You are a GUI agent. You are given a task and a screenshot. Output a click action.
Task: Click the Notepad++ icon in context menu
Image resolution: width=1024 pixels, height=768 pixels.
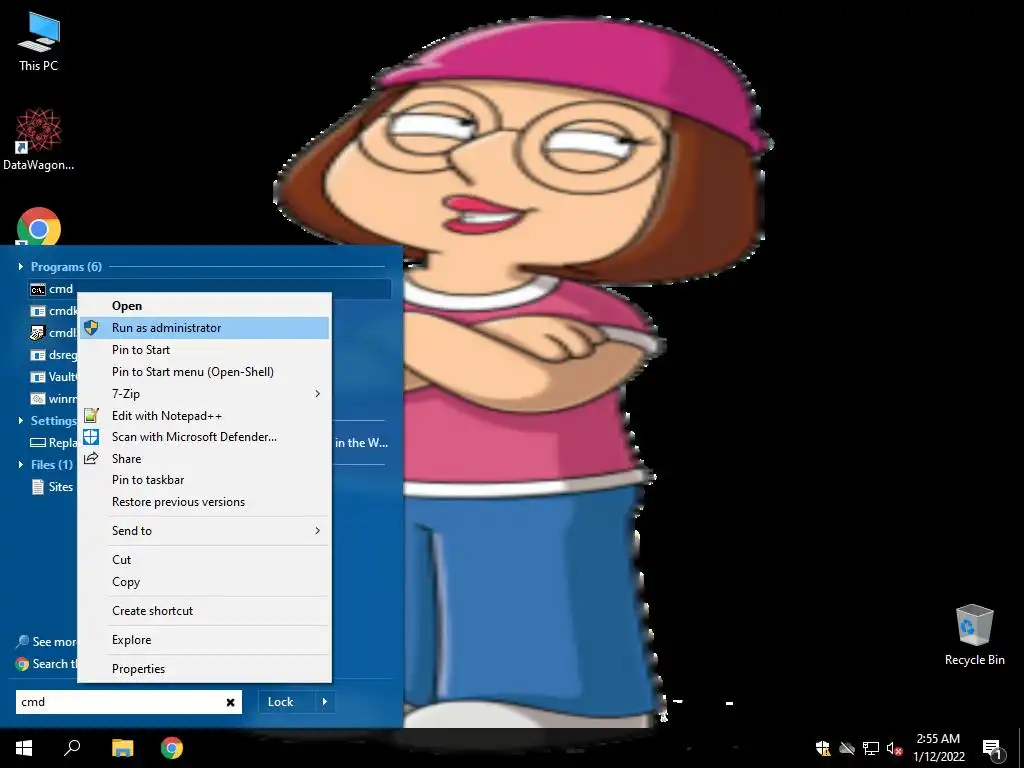(91, 415)
